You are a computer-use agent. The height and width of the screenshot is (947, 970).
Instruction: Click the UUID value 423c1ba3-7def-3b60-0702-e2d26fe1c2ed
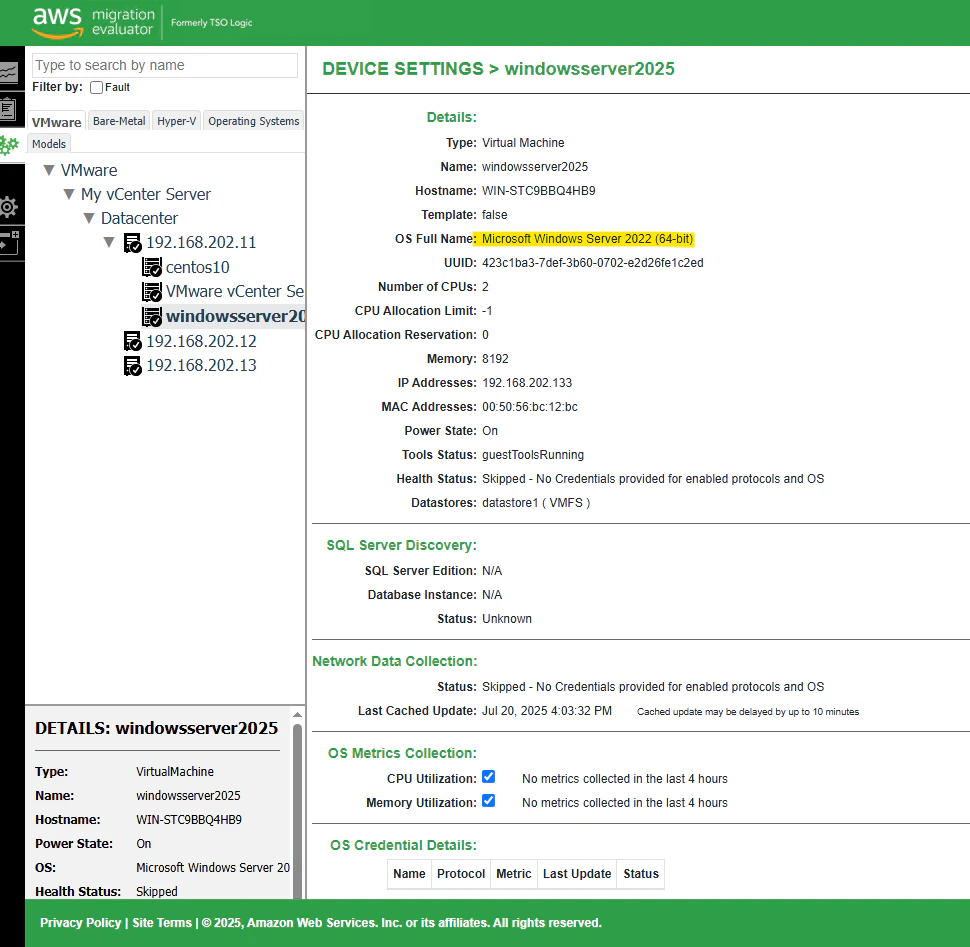[x=593, y=263]
